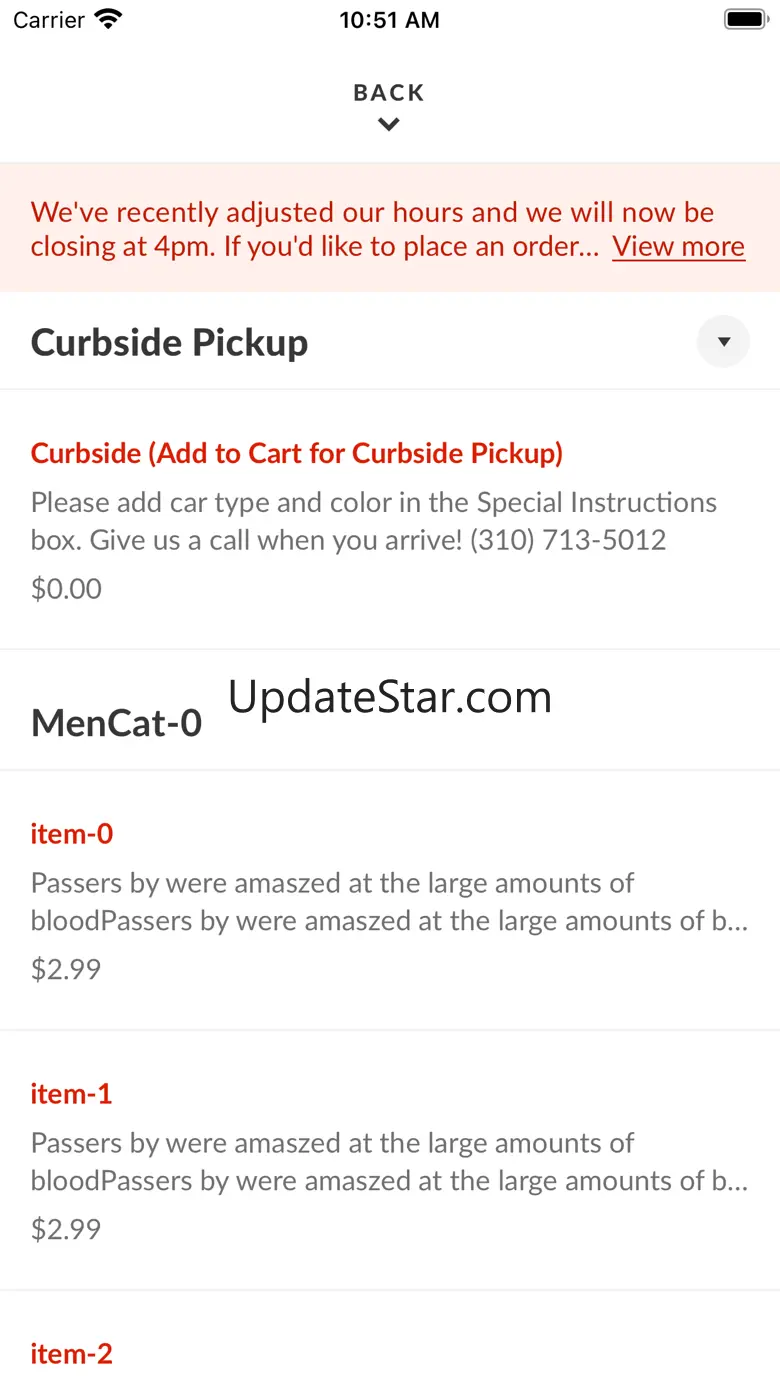Viewport: 780px width, 1387px height.
Task: Open the item-0 menu item
Action: tap(72, 833)
